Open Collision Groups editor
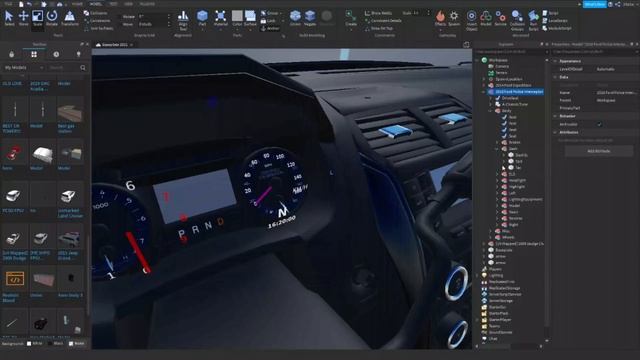Screen dimensions: 640x360 tap(517, 20)
